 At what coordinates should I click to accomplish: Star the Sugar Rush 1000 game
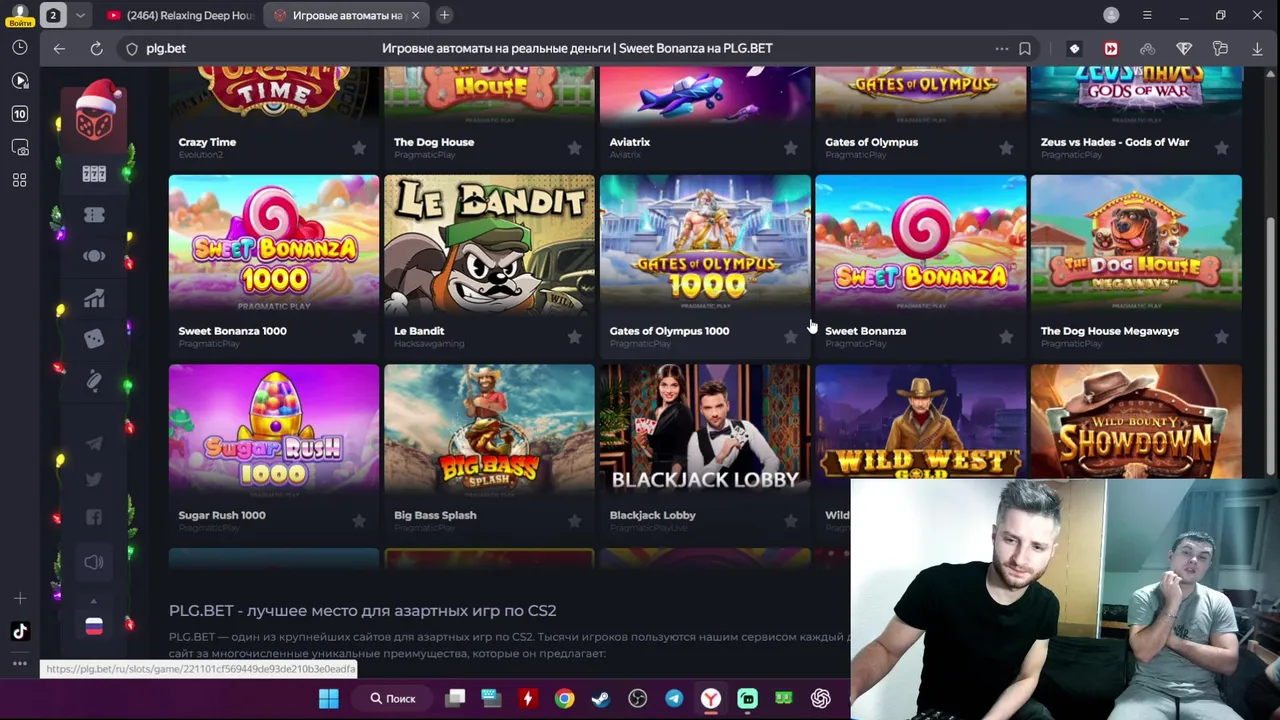click(x=359, y=521)
